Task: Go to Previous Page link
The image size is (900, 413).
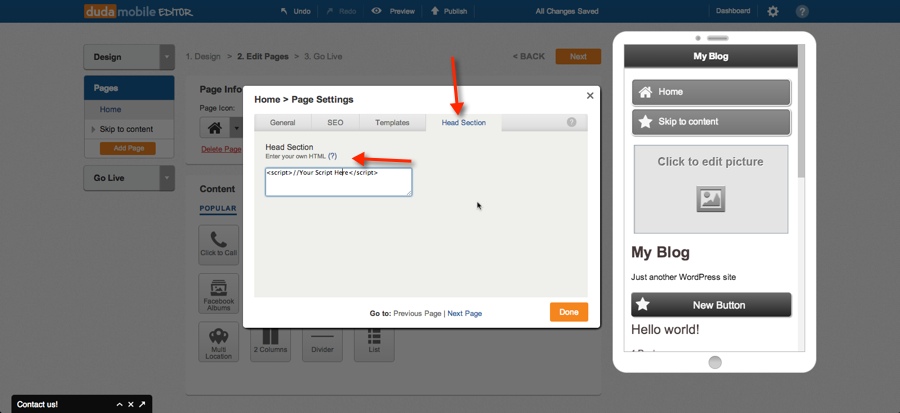Action: pos(417,313)
